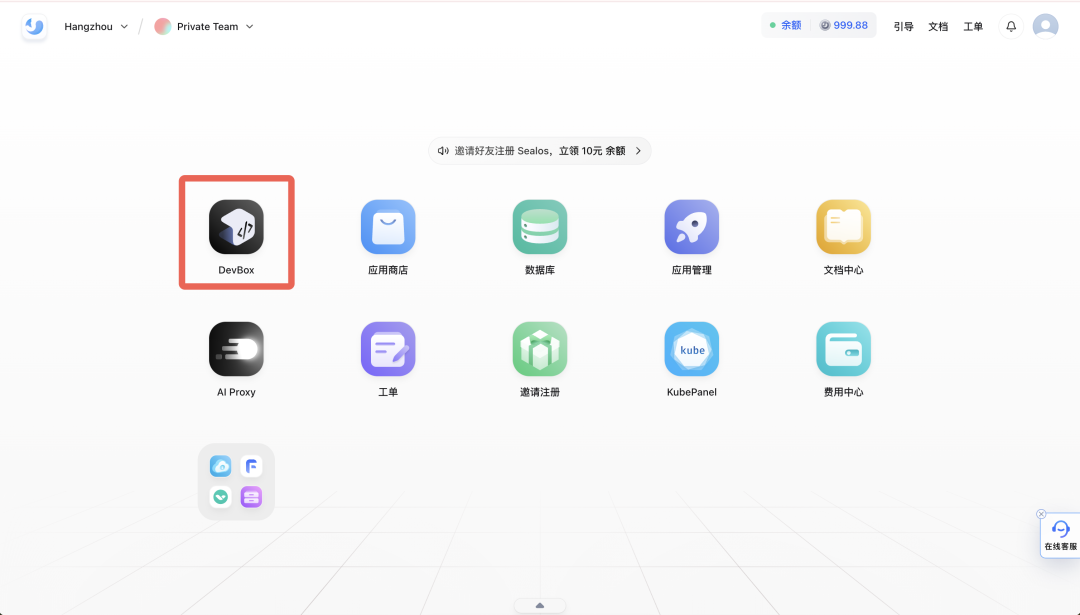Open the 邀请注册 invite app

tap(540, 349)
